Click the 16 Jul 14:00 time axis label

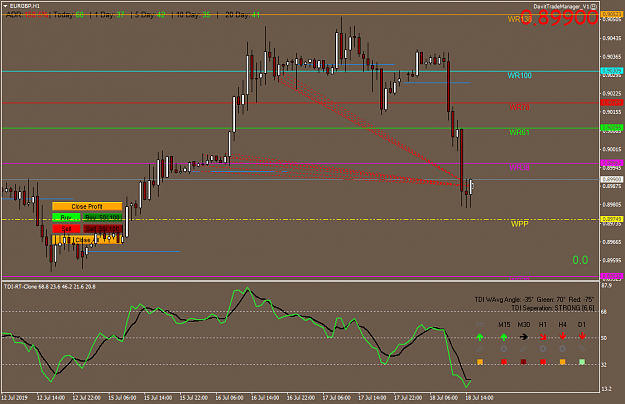(x=265, y=398)
